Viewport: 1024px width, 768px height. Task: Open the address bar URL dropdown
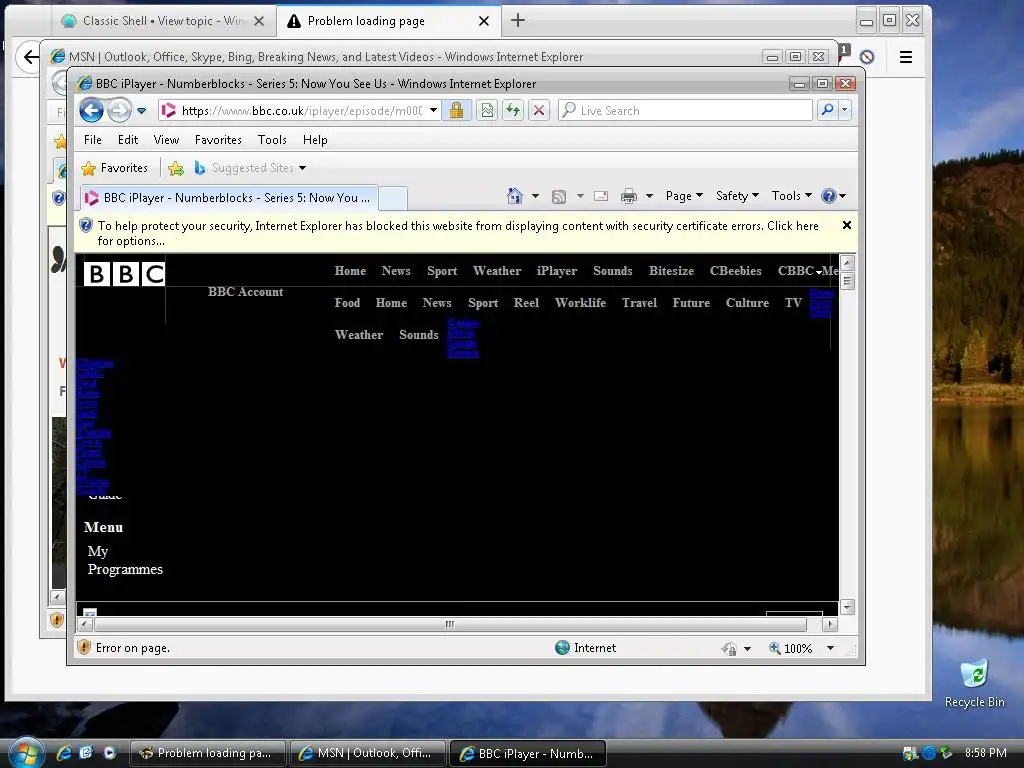tap(433, 110)
